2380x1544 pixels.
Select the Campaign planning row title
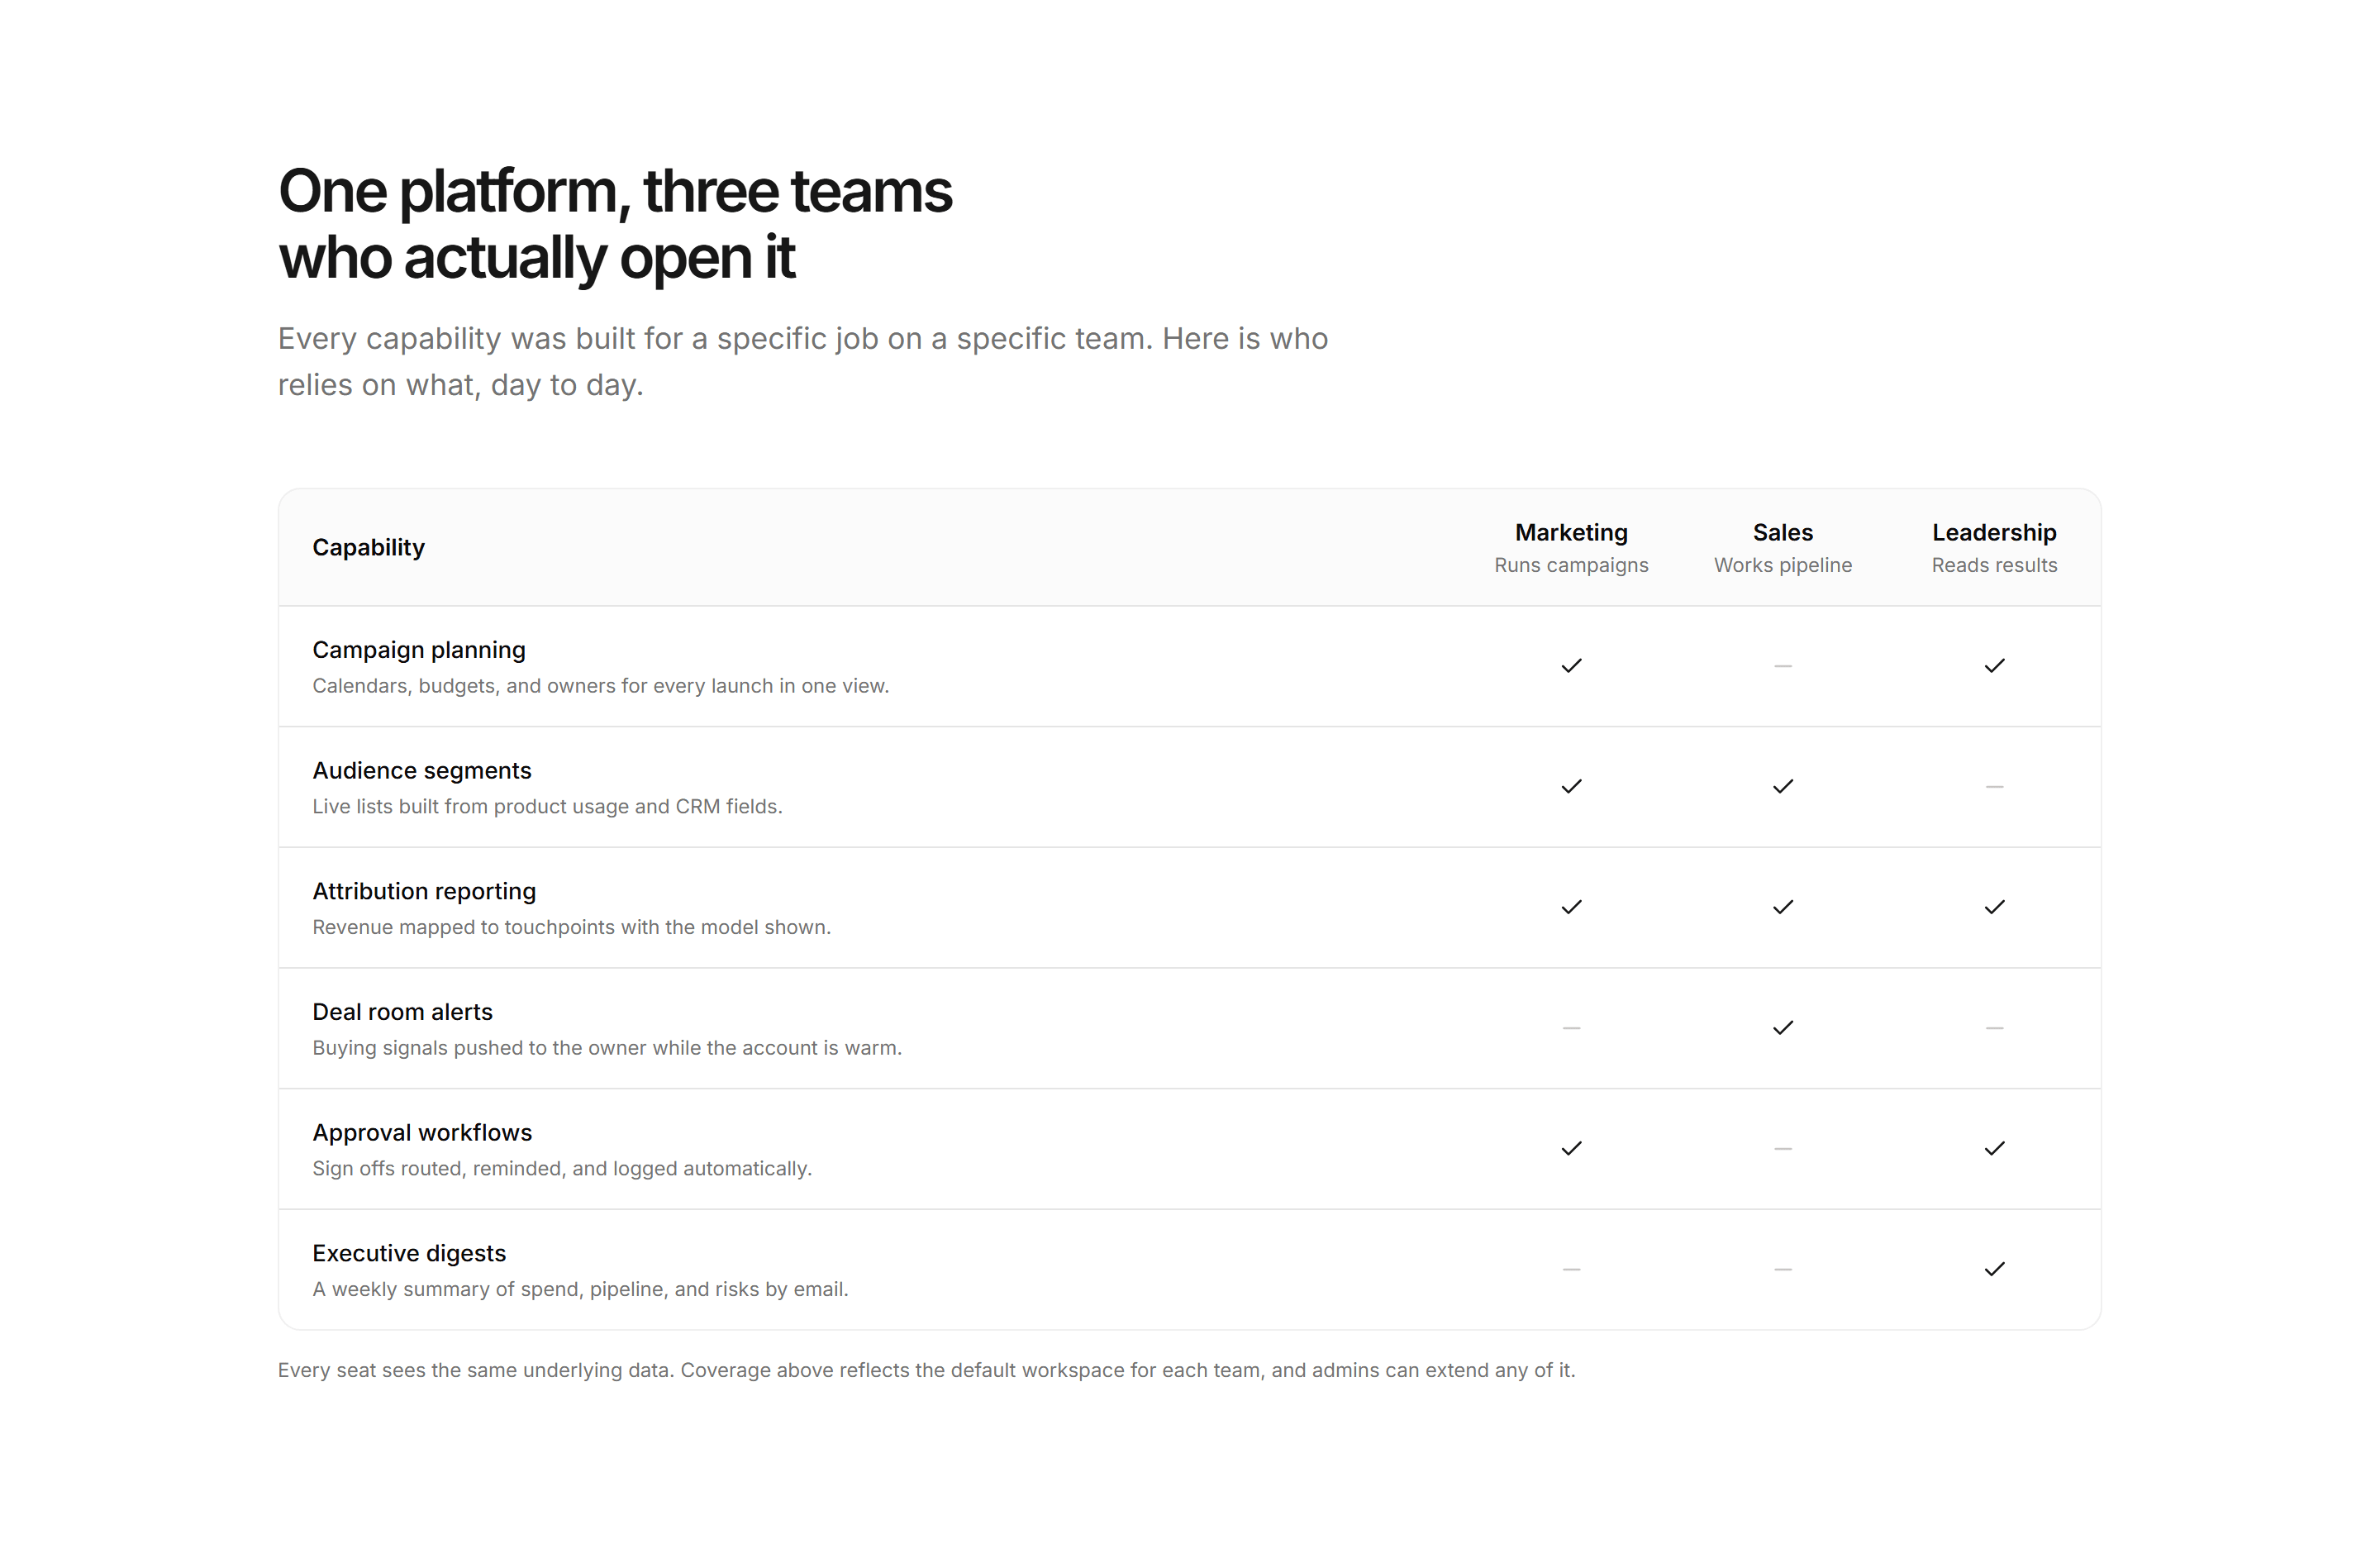tap(418, 650)
